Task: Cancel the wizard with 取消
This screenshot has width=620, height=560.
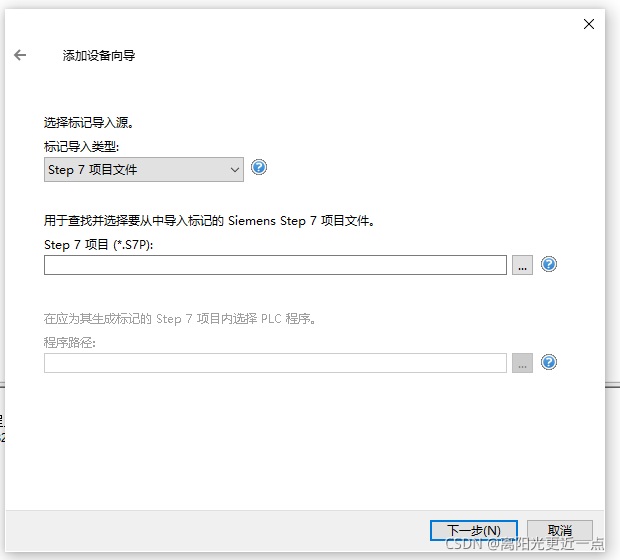Action: point(560,530)
